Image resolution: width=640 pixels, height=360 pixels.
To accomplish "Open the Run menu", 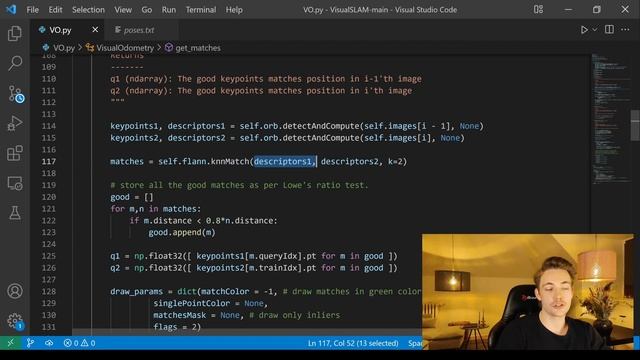I will point(169,10).
